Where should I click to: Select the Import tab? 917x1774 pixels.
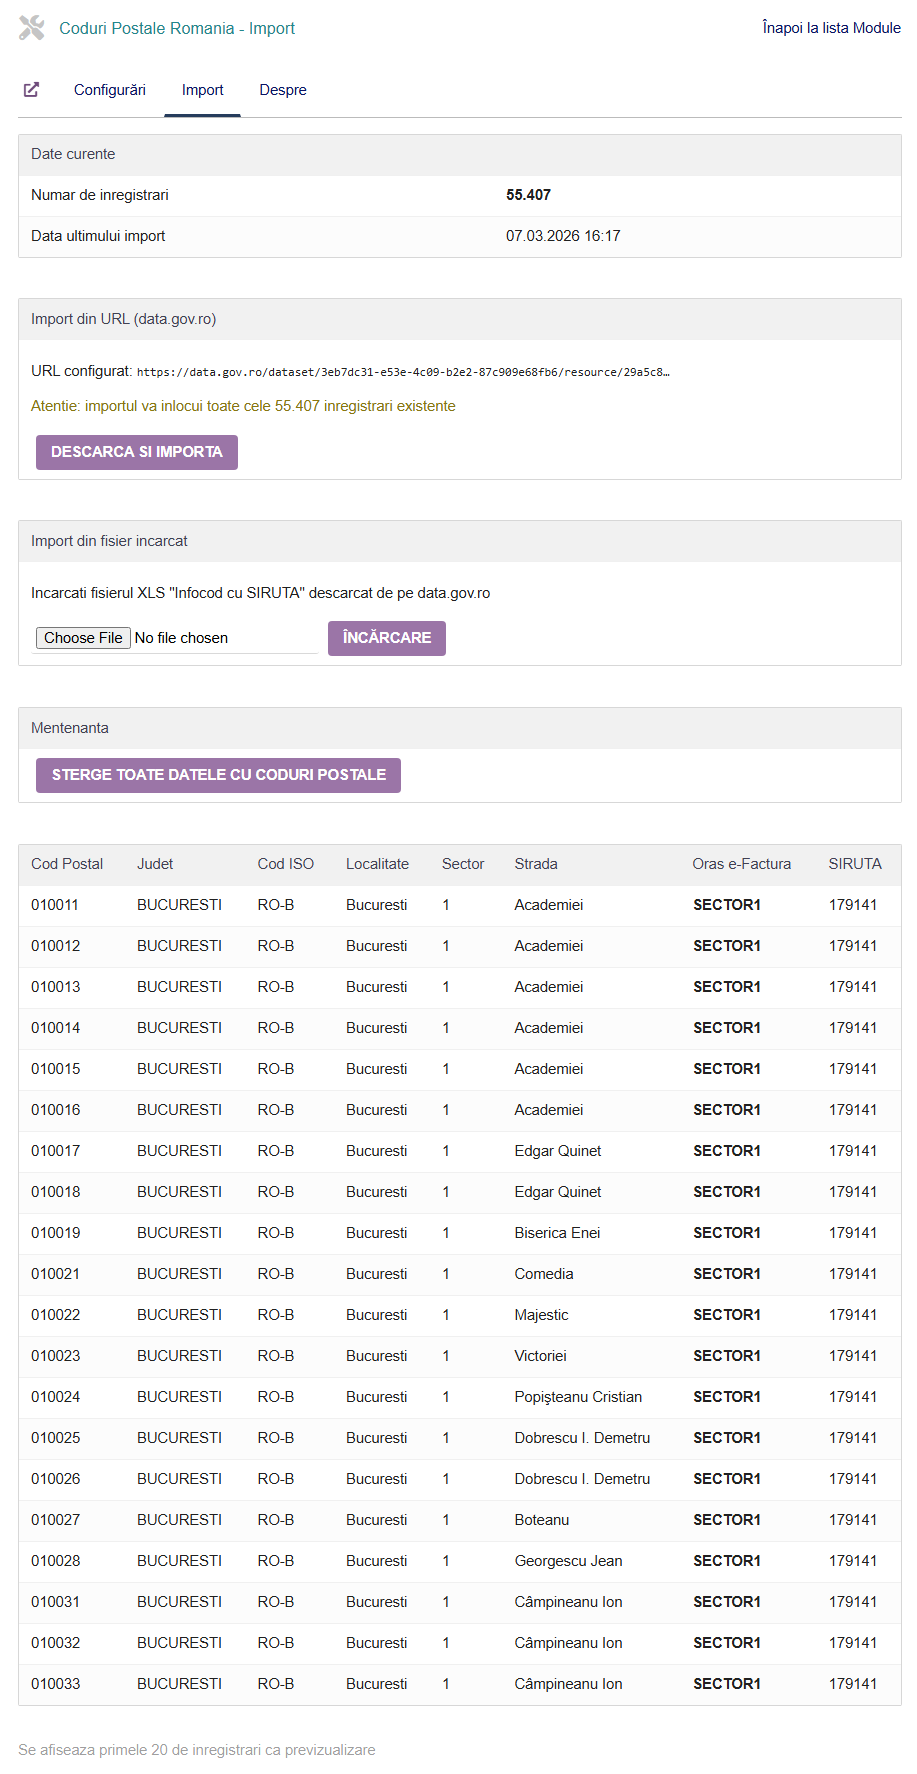pos(202,90)
